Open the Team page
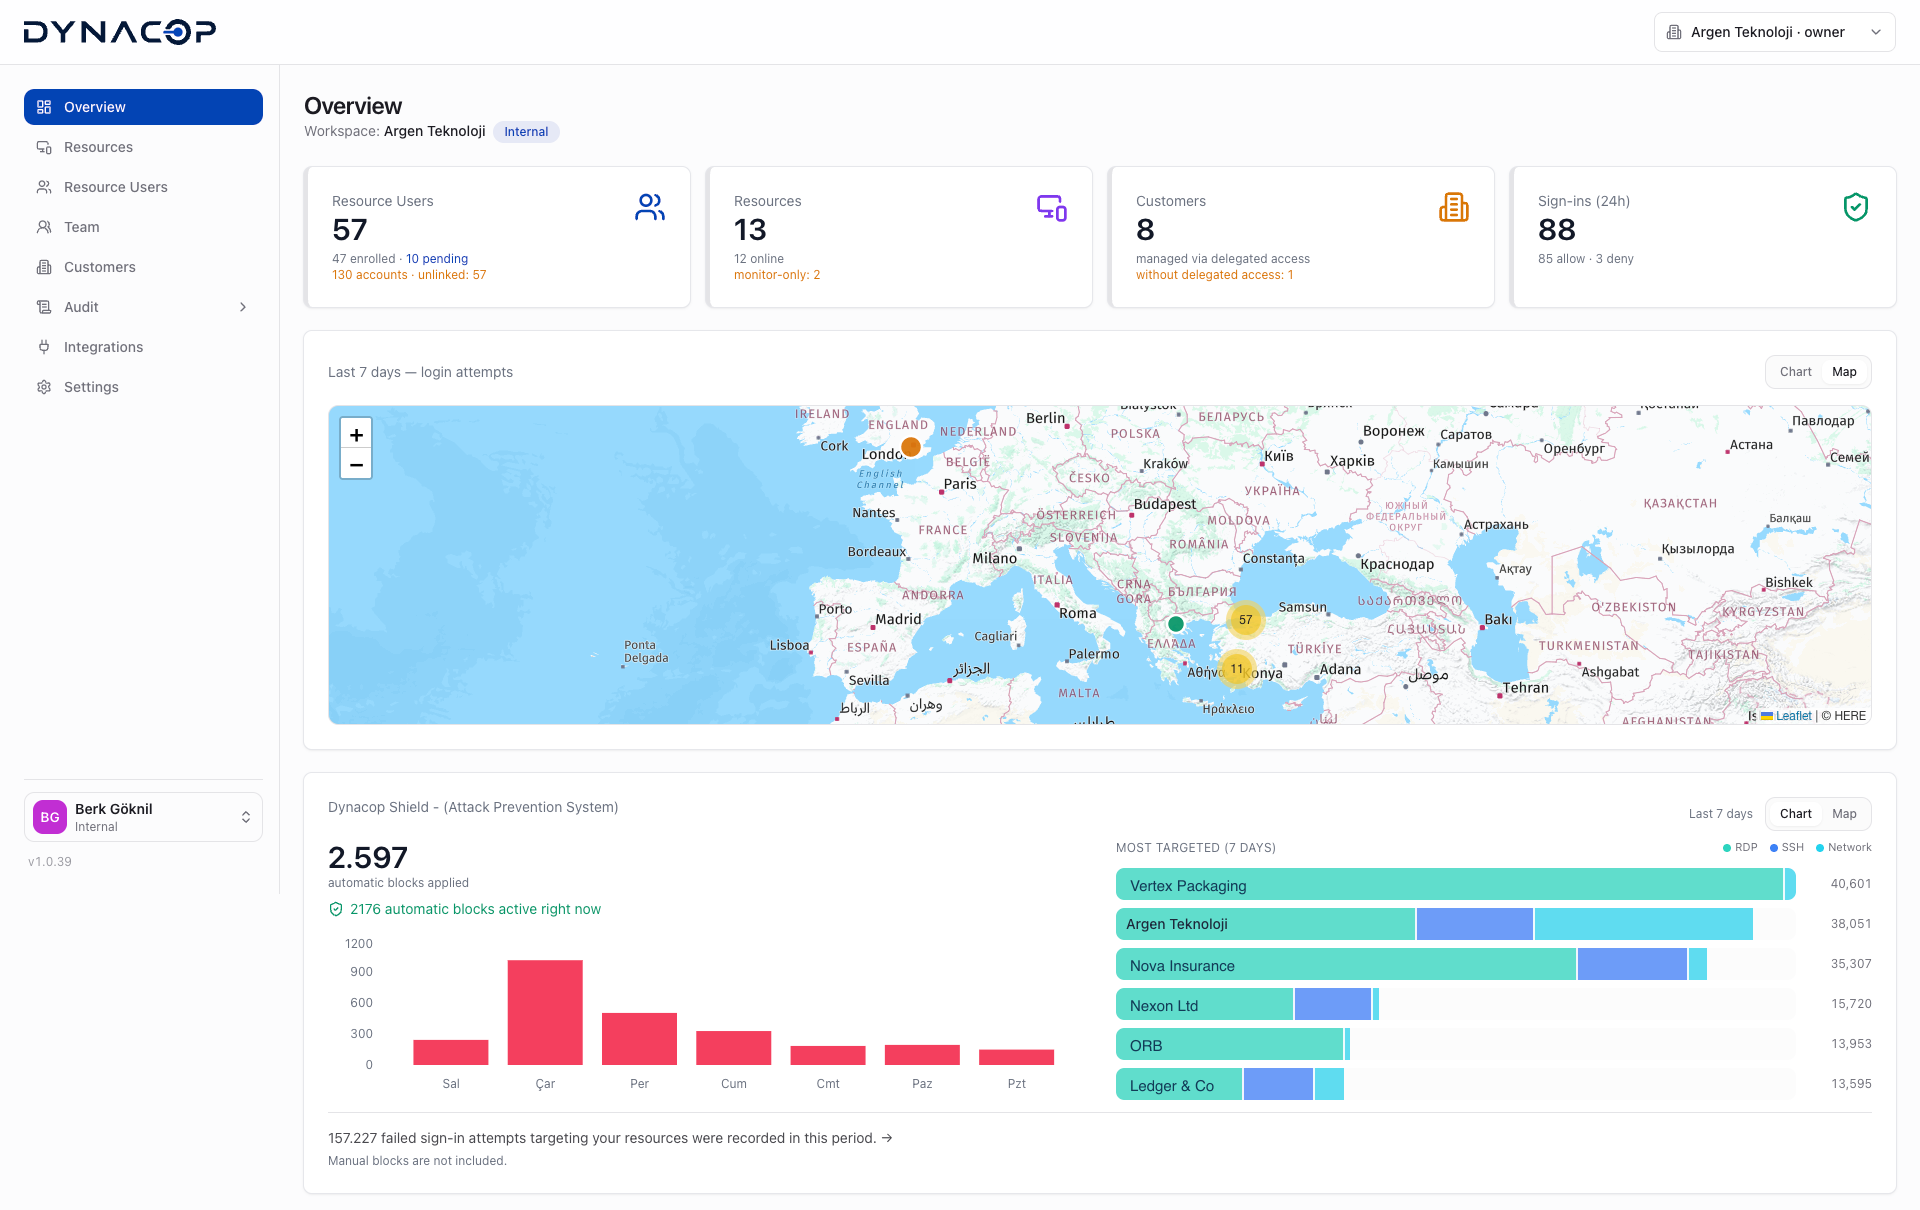Viewport: 1920px width, 1210px height. click(x=143, y=227)
